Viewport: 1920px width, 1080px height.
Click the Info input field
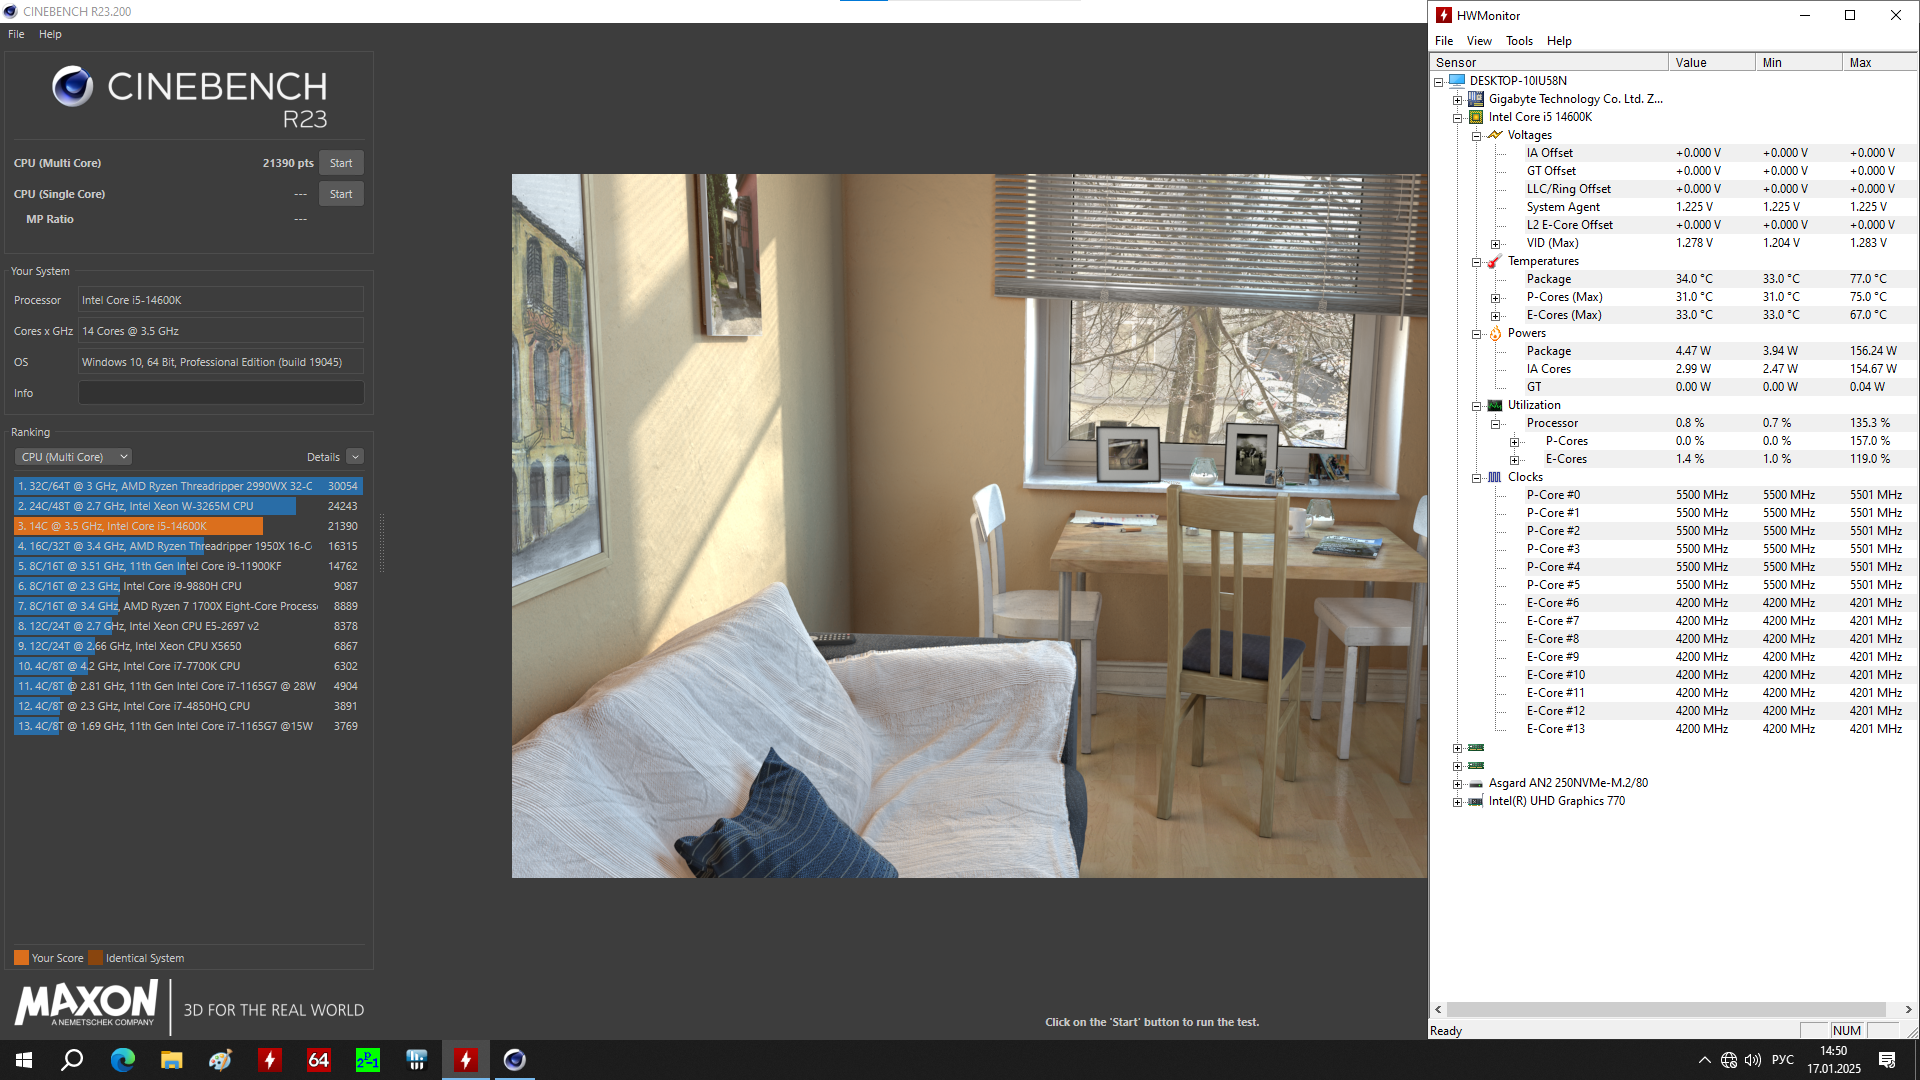[221, 393]
